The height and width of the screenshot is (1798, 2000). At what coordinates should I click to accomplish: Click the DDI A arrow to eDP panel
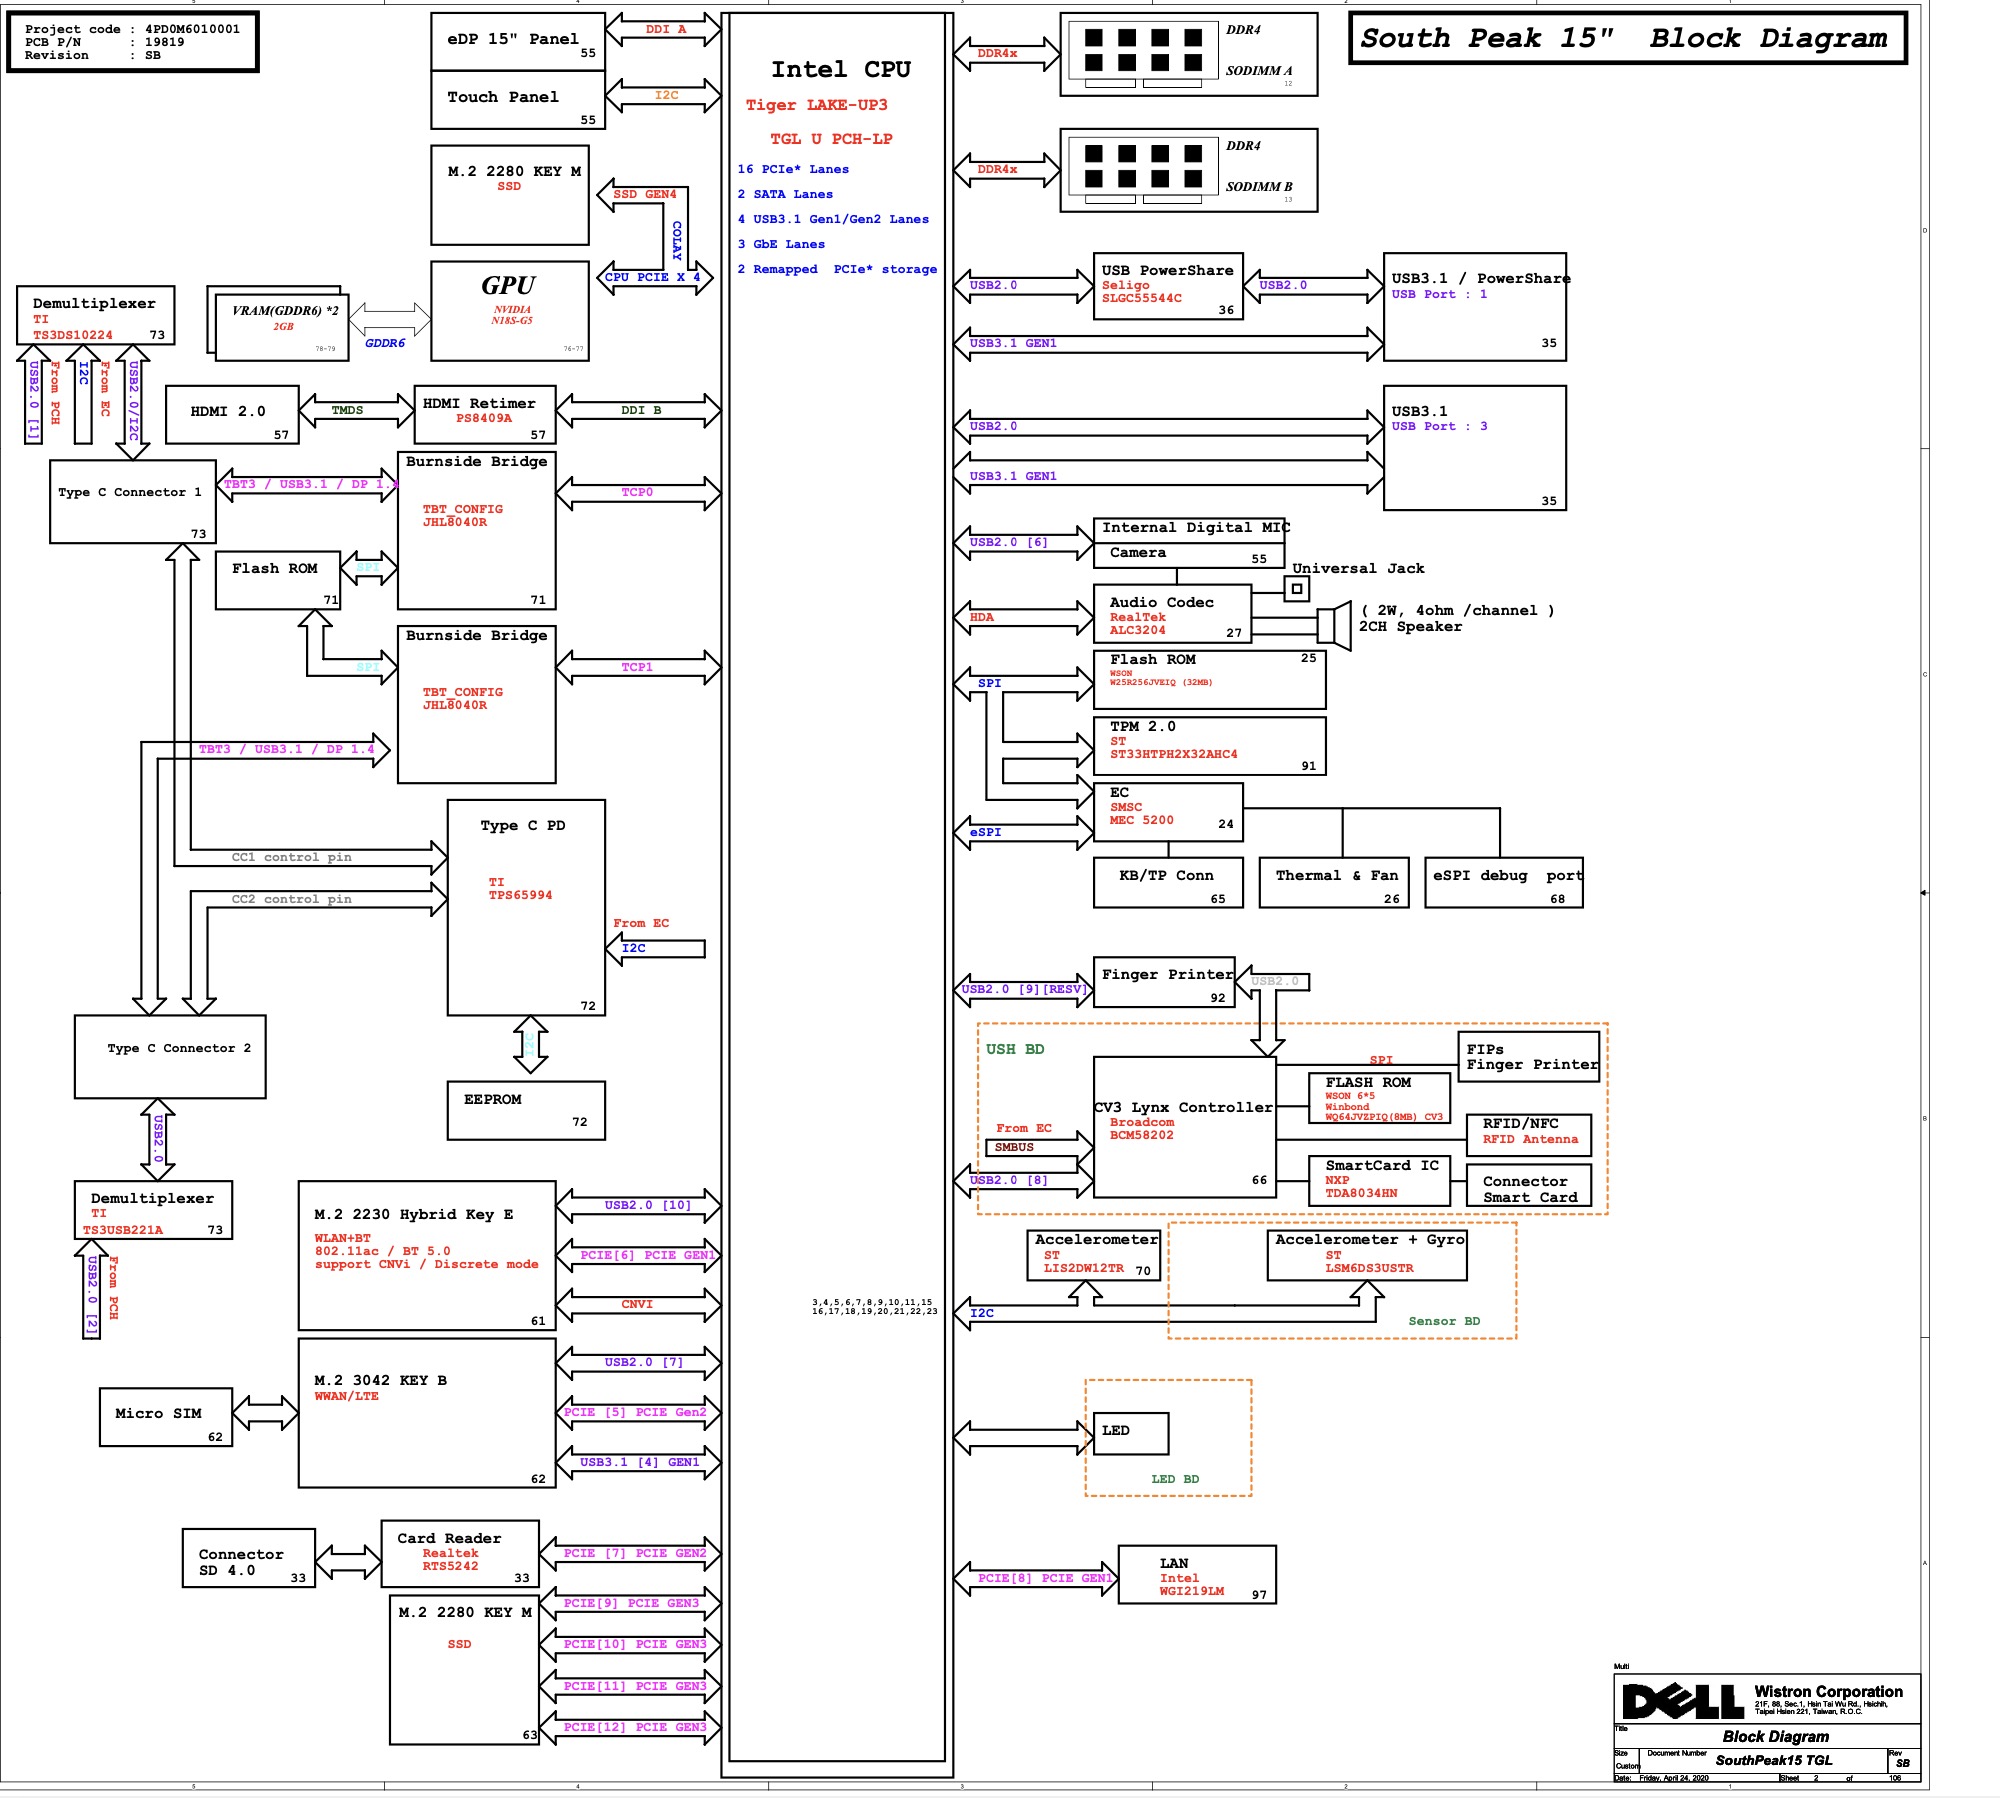pos(664,30)
